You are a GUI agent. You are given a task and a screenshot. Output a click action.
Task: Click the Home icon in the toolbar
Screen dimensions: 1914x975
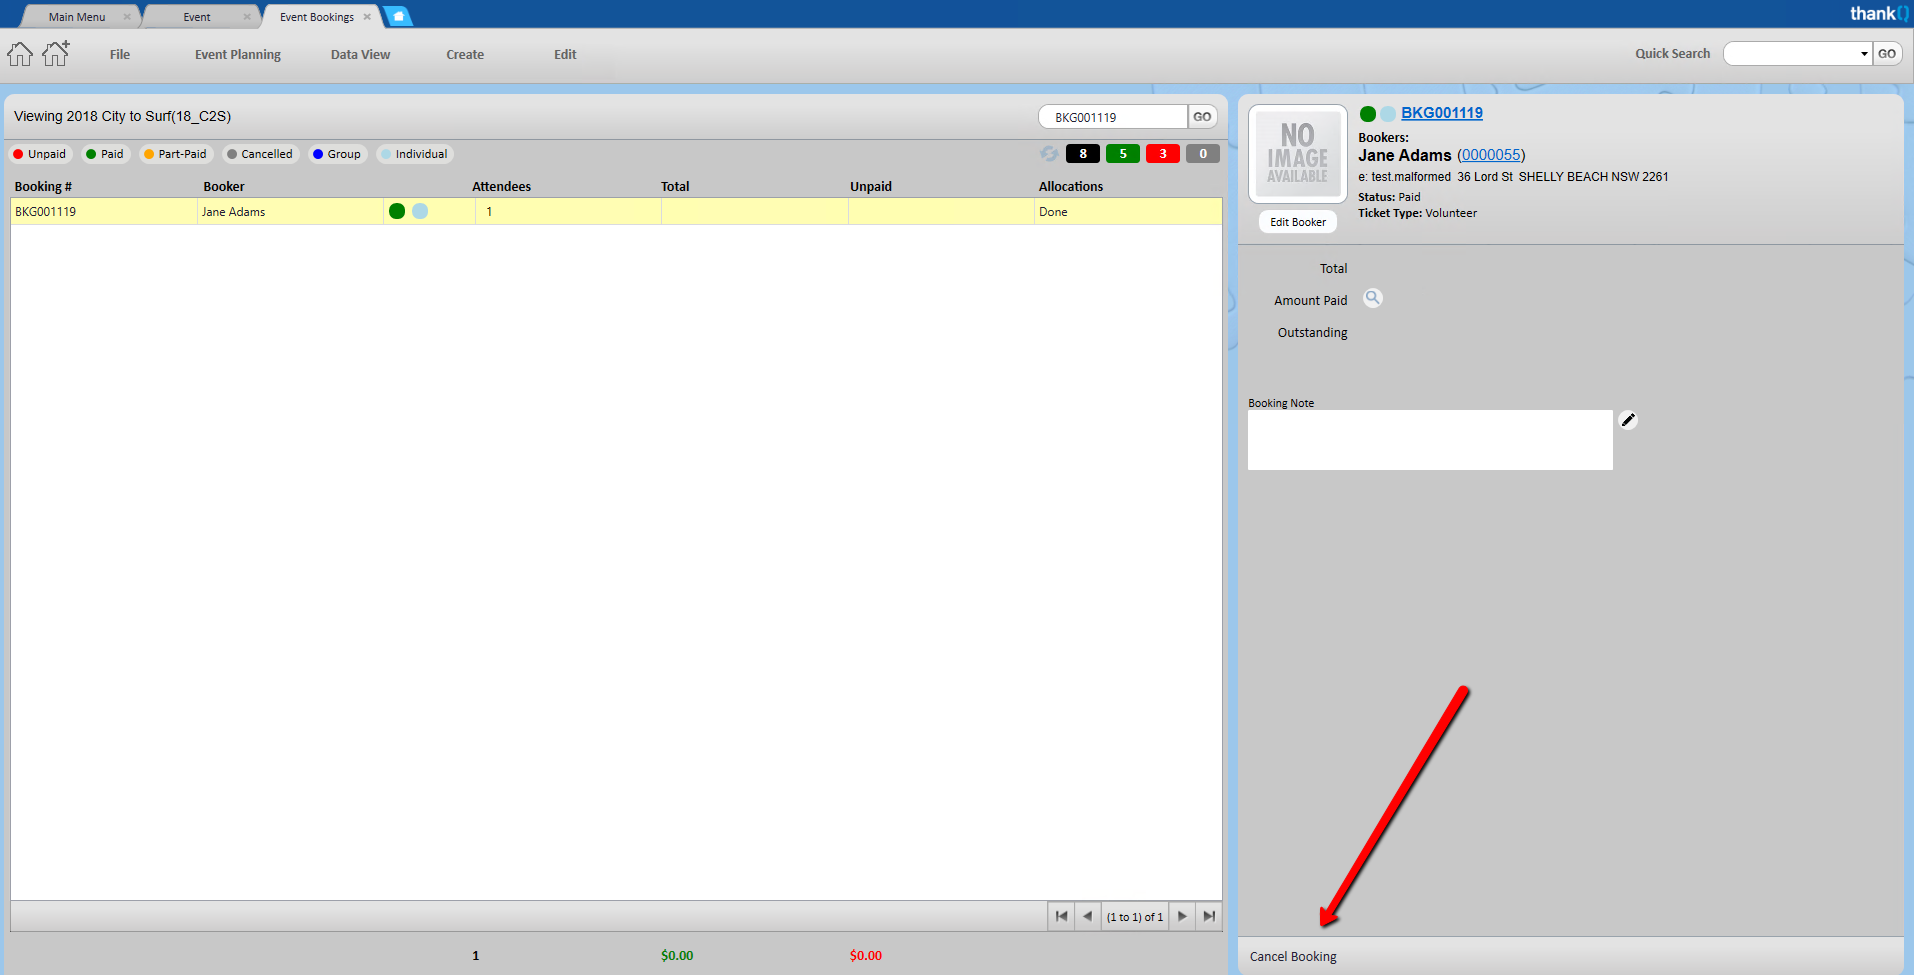(20, 54)
